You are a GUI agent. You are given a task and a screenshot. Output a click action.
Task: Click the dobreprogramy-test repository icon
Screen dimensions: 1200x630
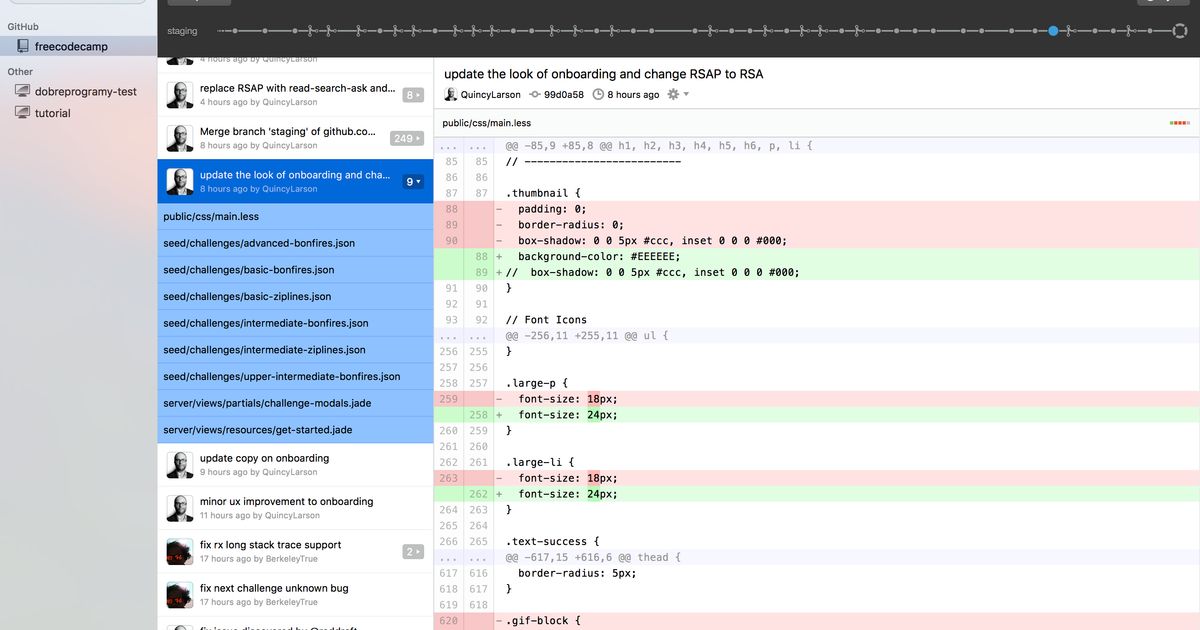22,91
